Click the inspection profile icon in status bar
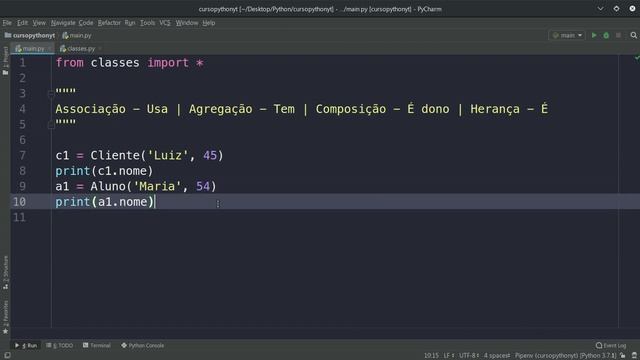This screenshot has height=360, width=640. point(635,356)
